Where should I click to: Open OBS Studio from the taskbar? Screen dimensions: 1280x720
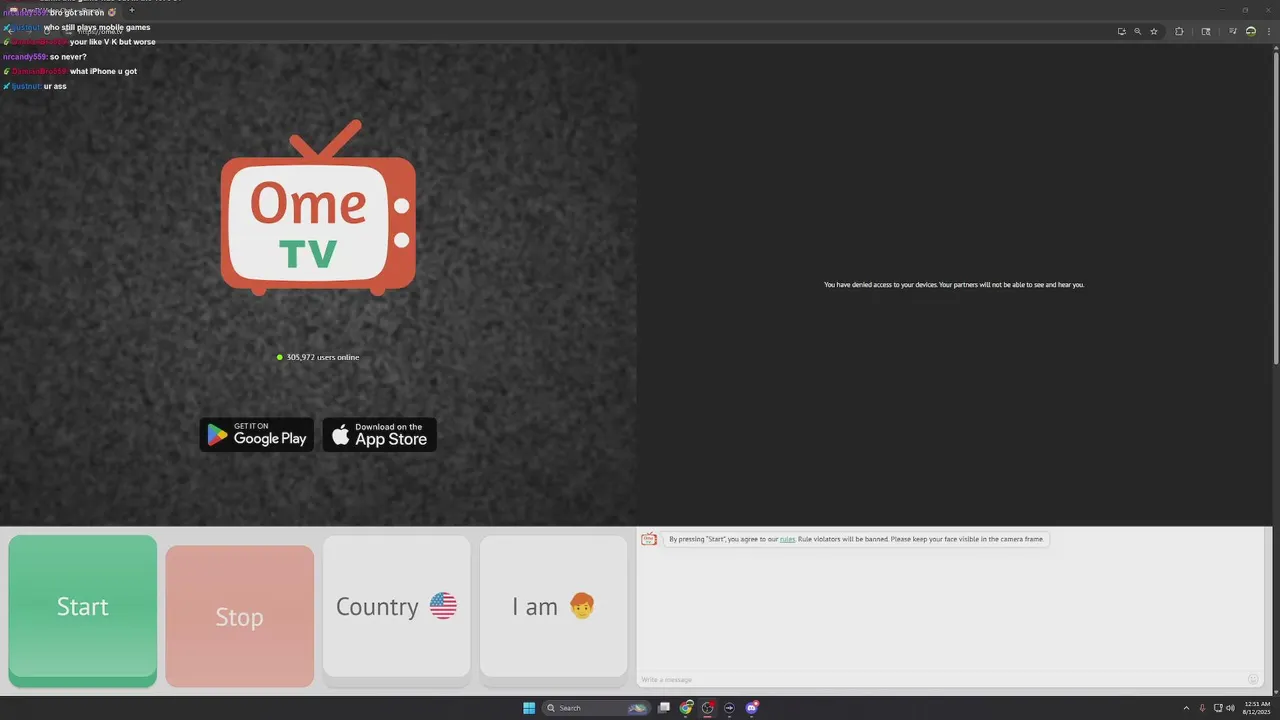point(707,708)
